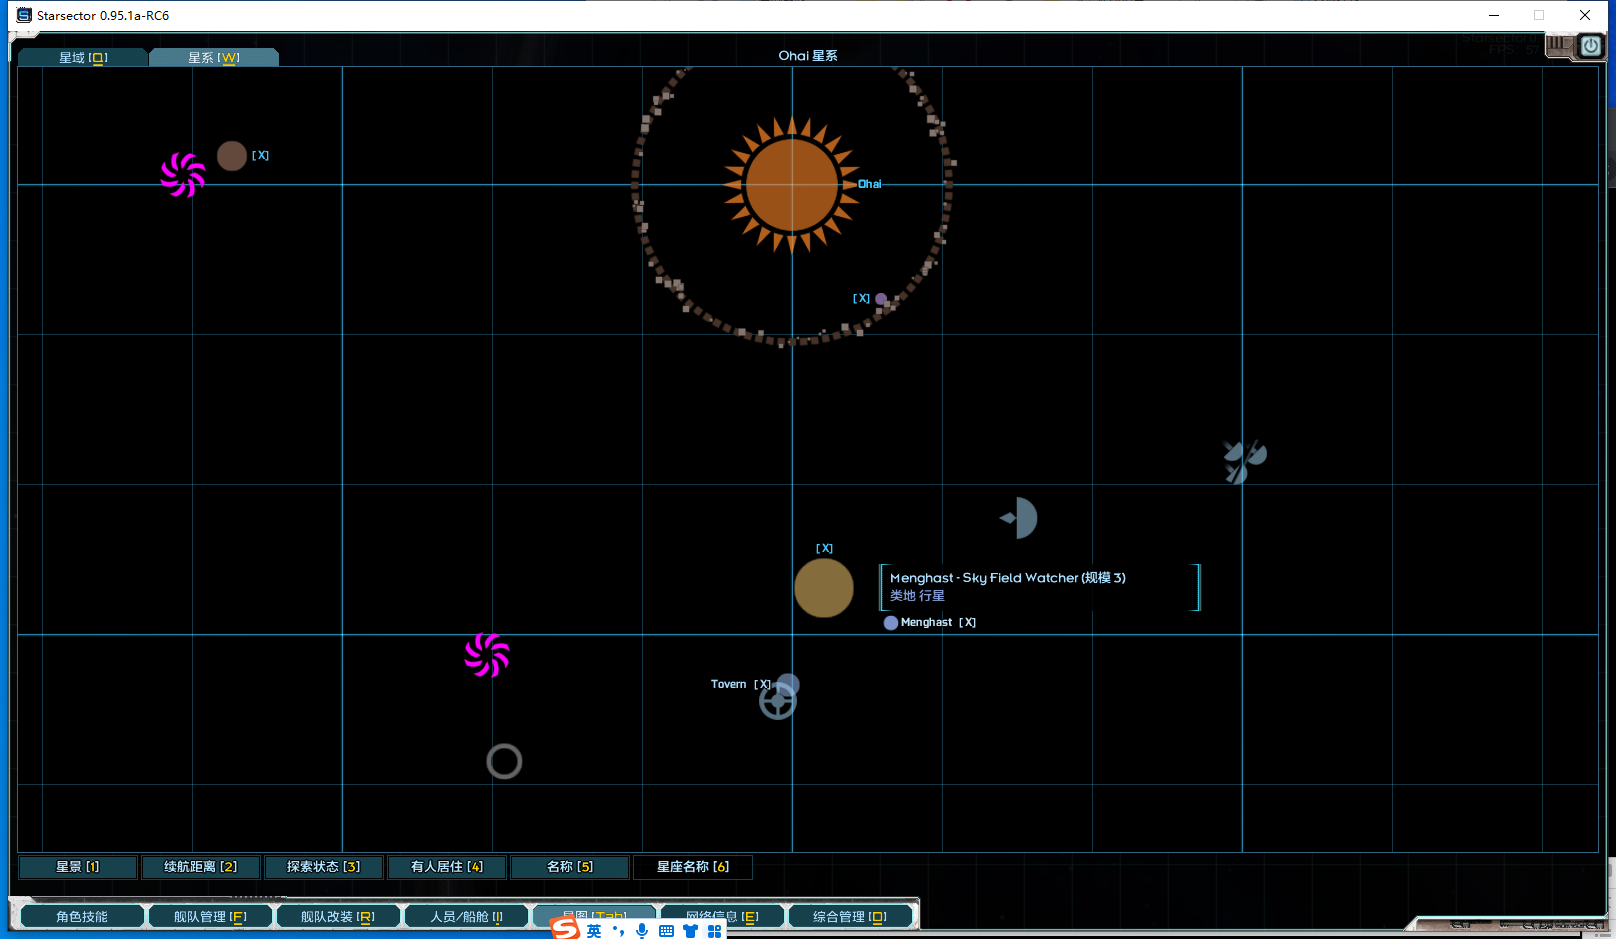Open the 角色技能 character skills screen

coord(82,917)
